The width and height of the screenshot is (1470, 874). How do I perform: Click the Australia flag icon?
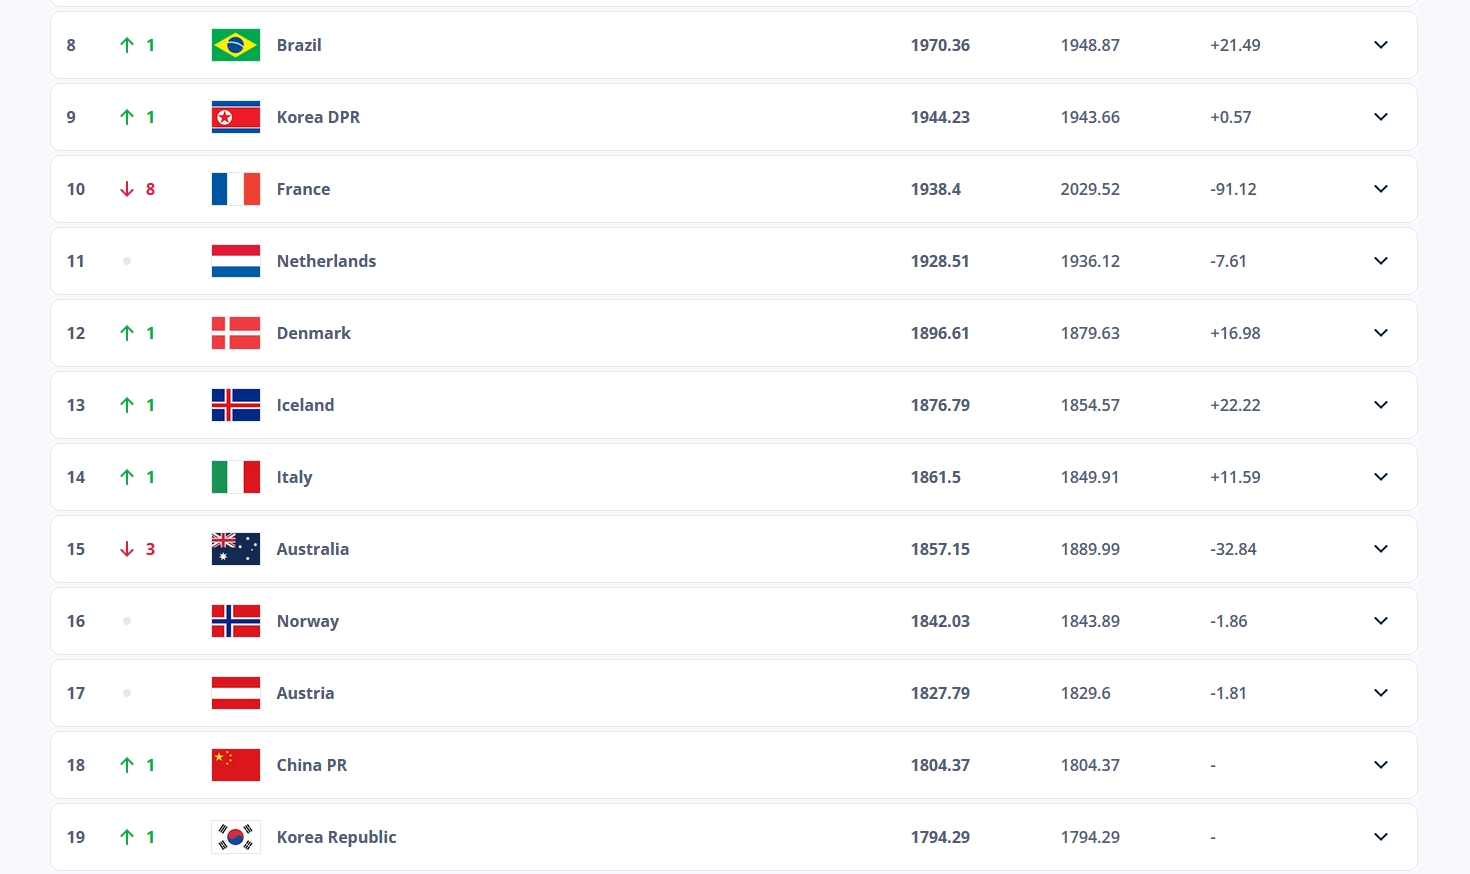tap(236, 549)
